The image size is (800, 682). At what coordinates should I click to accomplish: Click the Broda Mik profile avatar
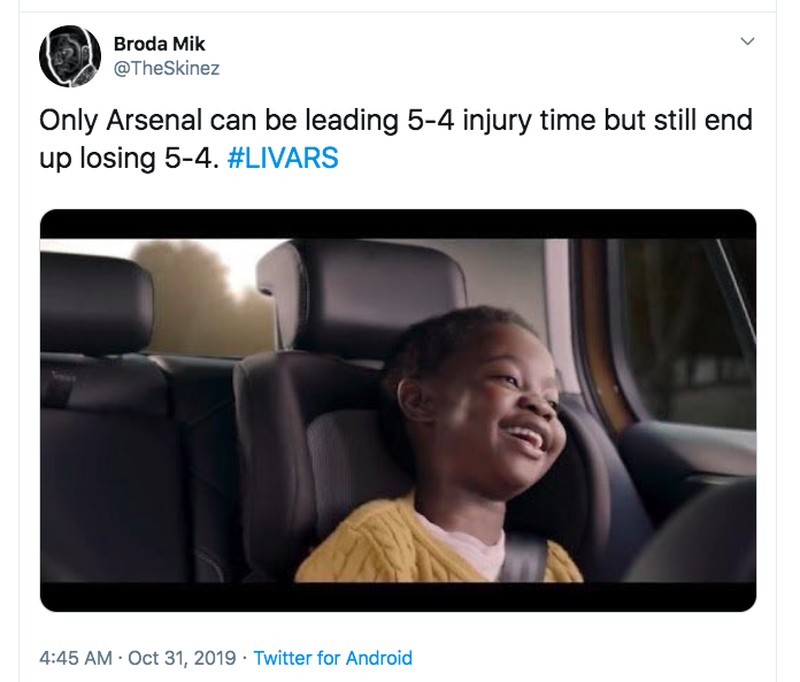pyautogui.click(x=69, y=55)
